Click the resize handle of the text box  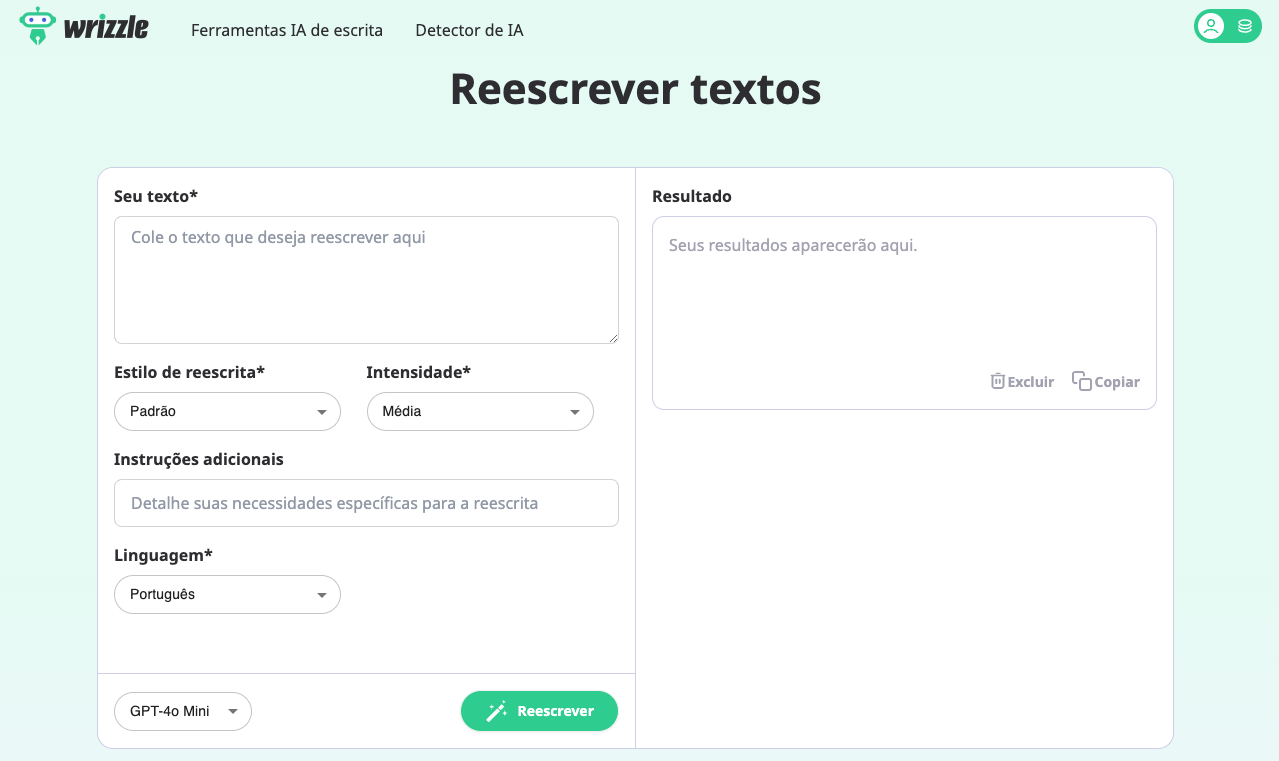tap(612, 337)
